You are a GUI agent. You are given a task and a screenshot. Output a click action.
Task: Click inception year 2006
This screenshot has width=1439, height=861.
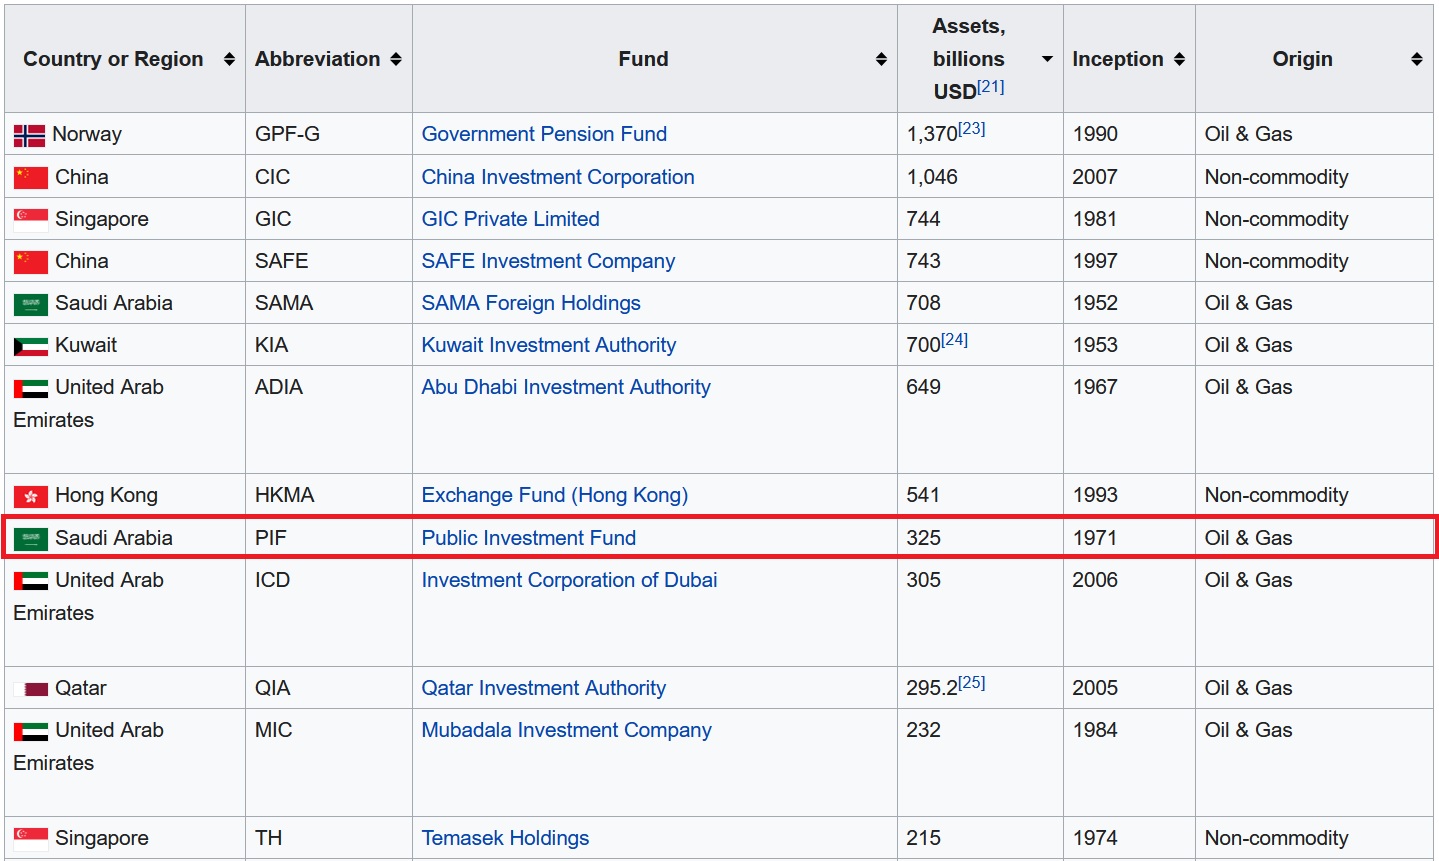1095,580
